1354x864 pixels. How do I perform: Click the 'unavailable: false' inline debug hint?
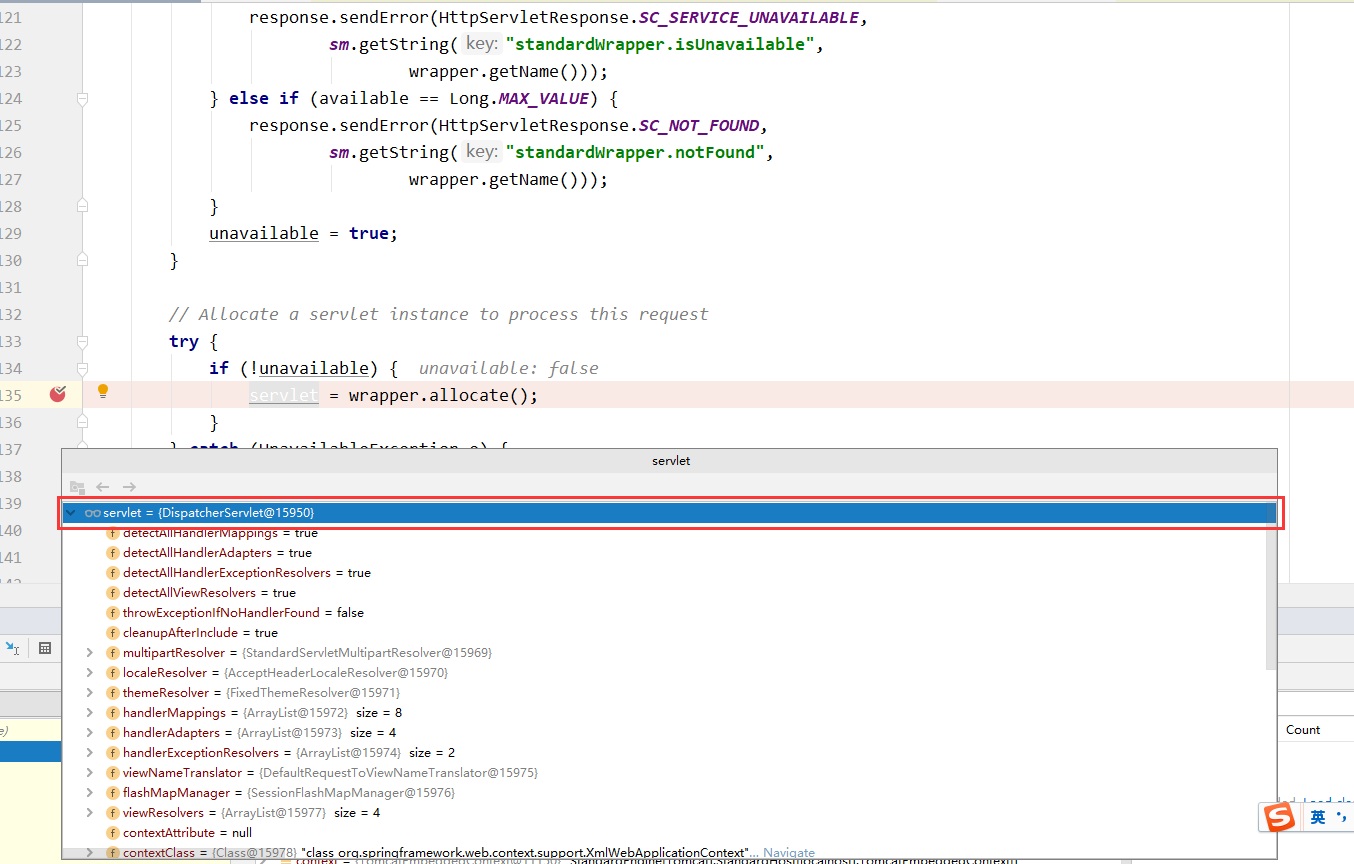point(509,368)
